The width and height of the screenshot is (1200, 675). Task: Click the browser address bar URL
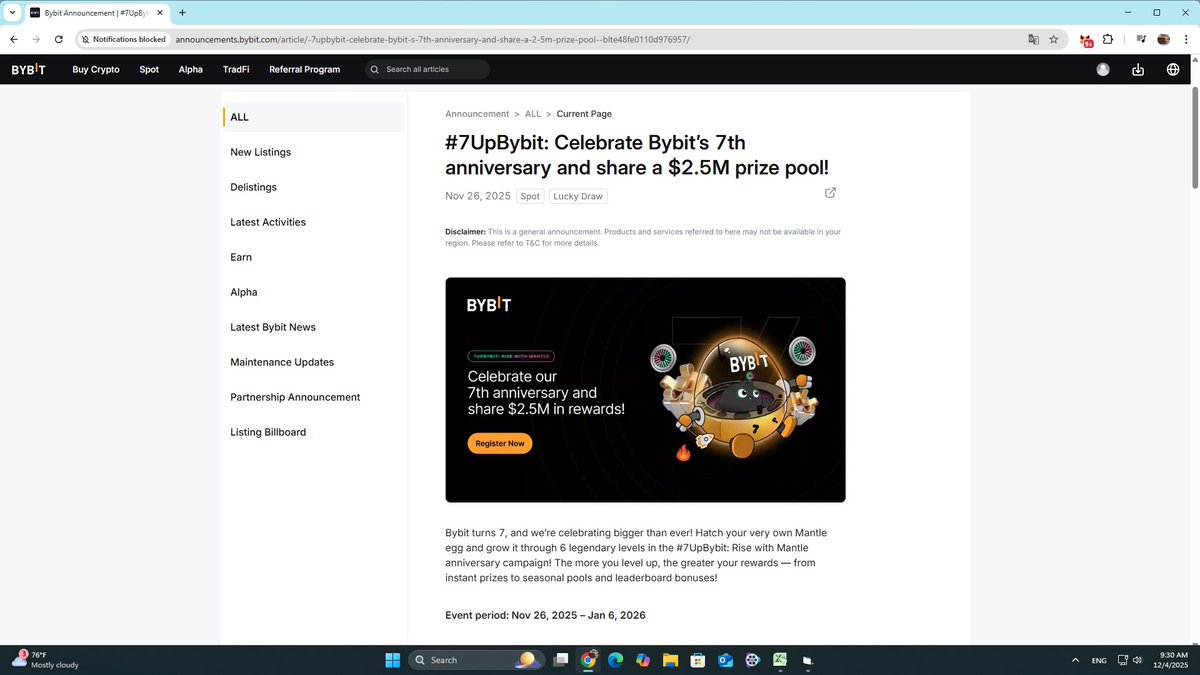coord(432,39)
